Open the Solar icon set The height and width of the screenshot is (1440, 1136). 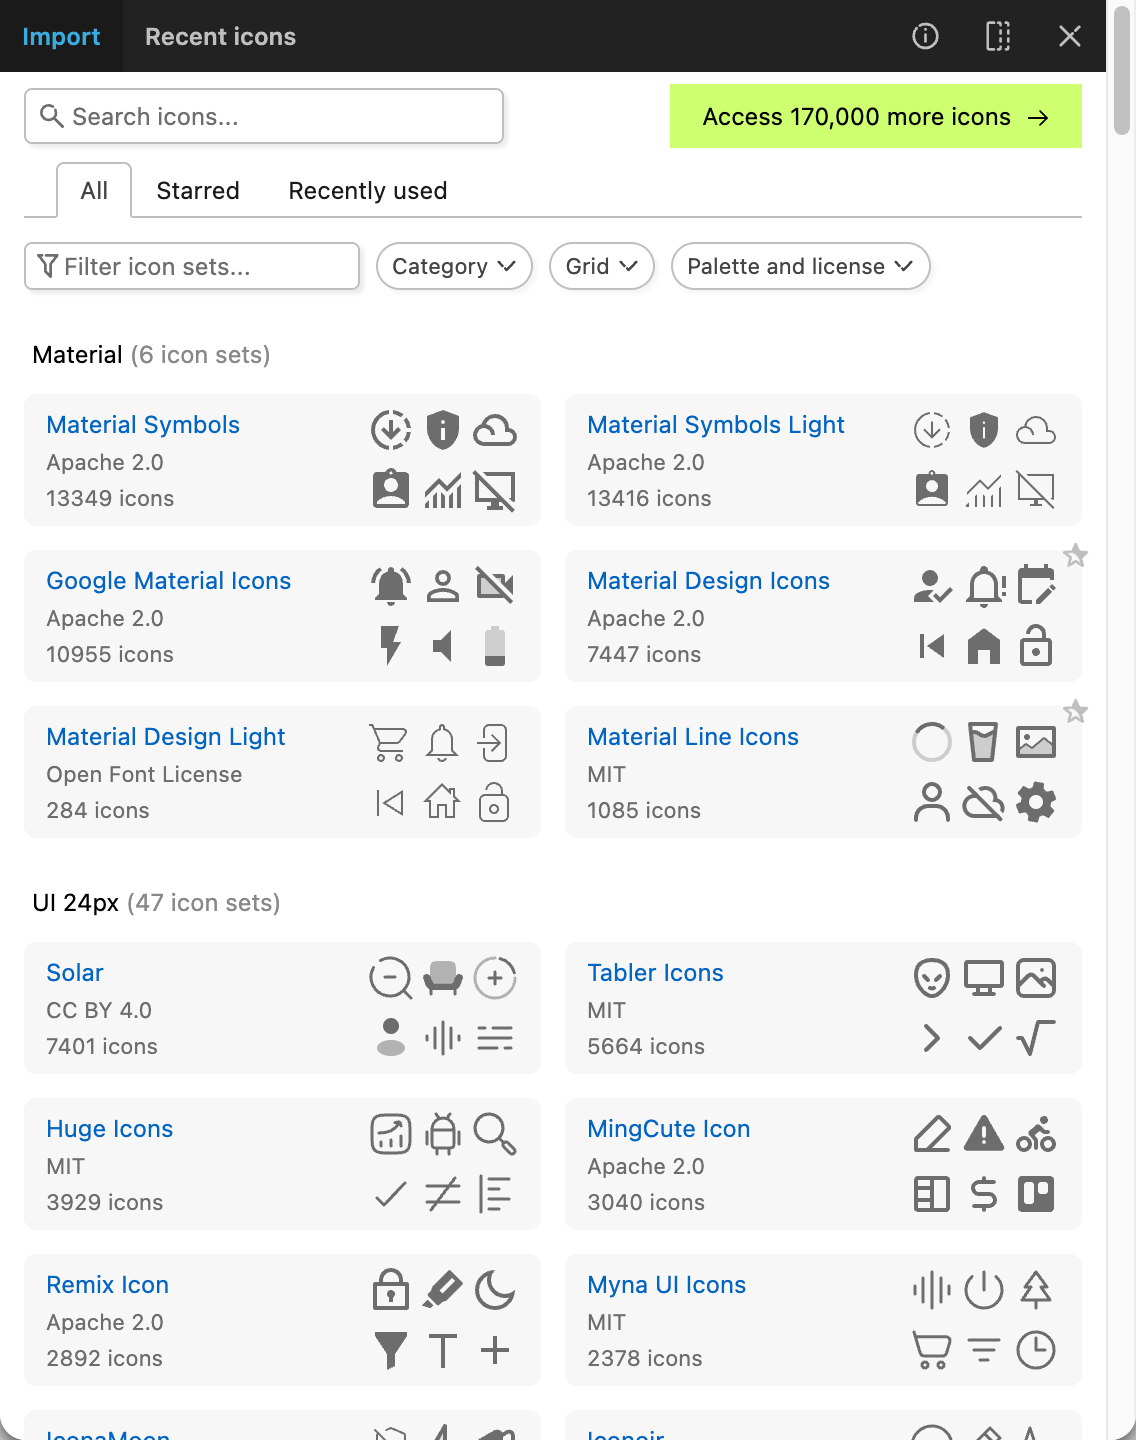[74, 972]
